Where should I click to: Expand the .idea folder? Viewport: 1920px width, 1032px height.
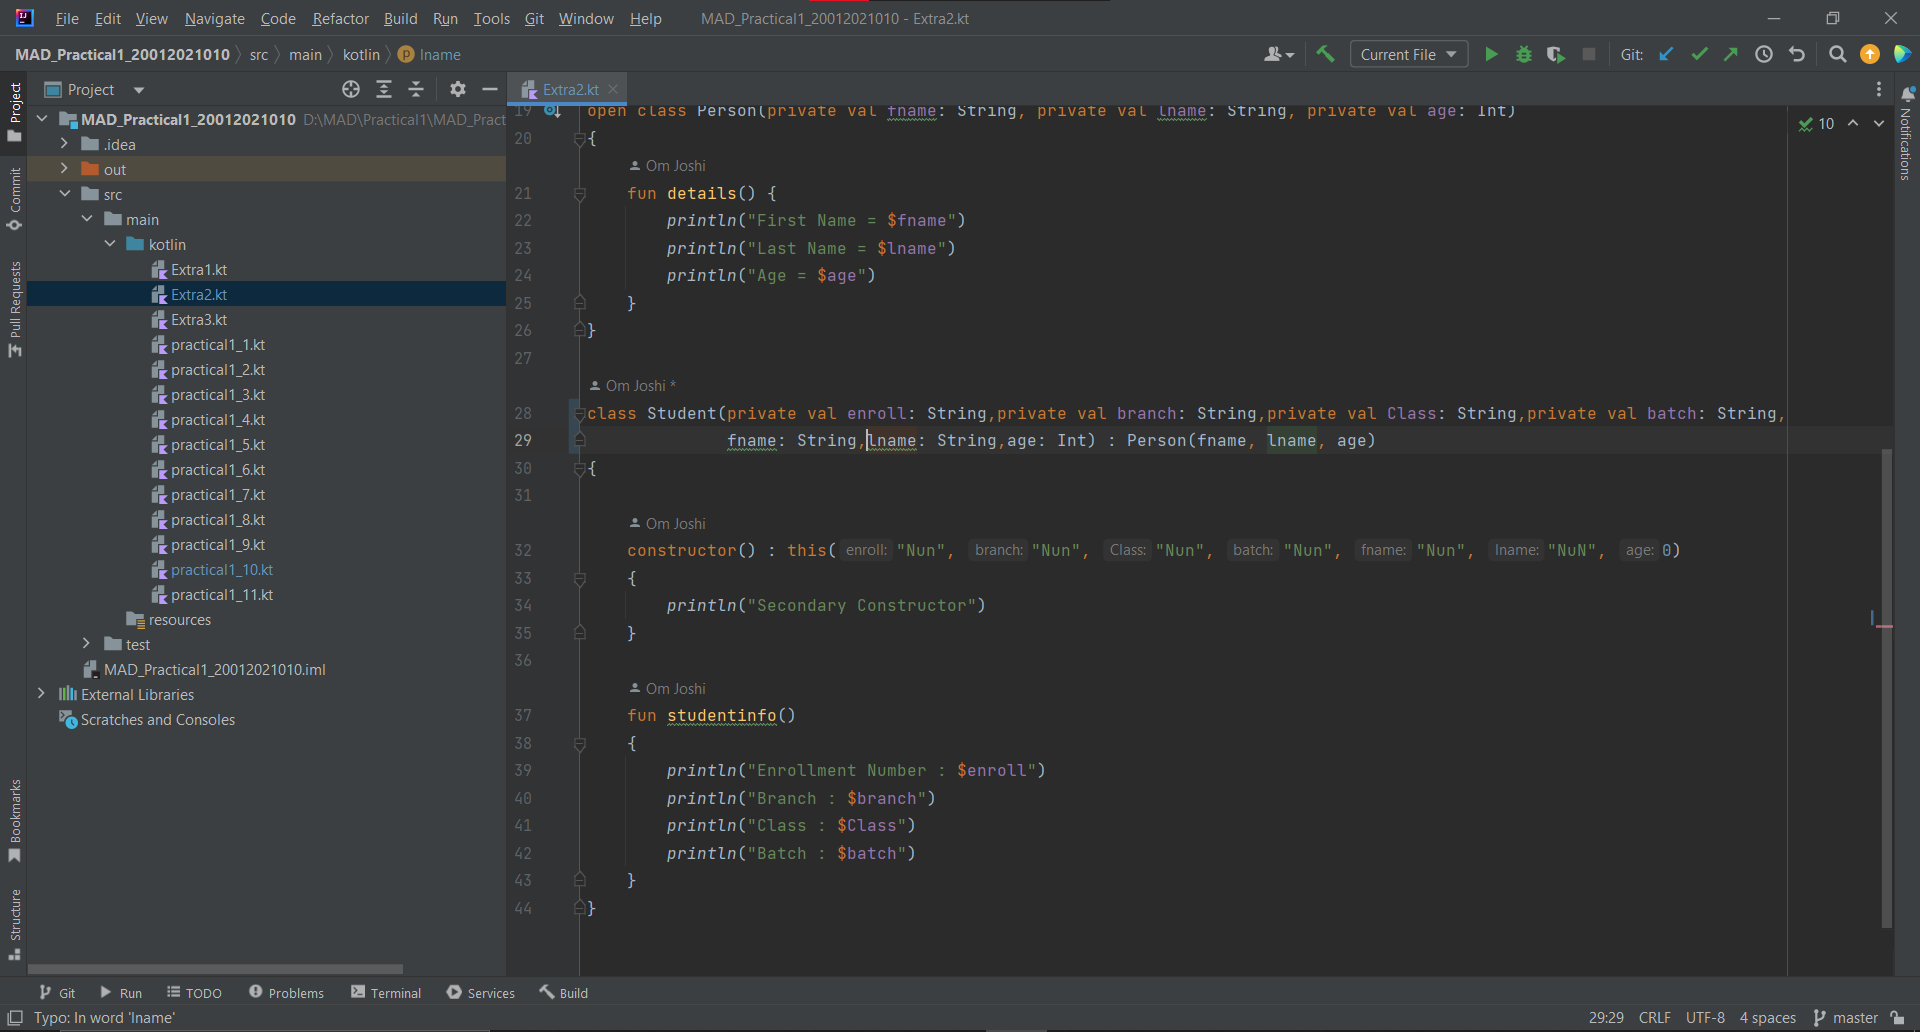point(64,144)
